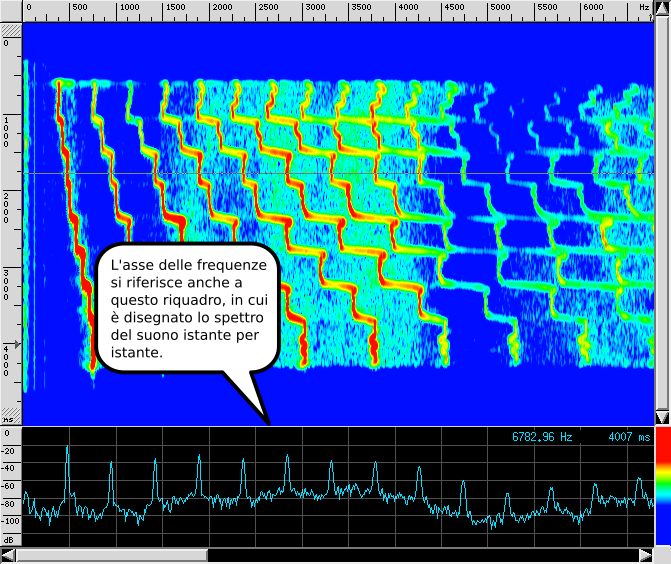671x564 pixels.
Task: Click the tallest peak in the spectrum plot
Action: (67, 450)
